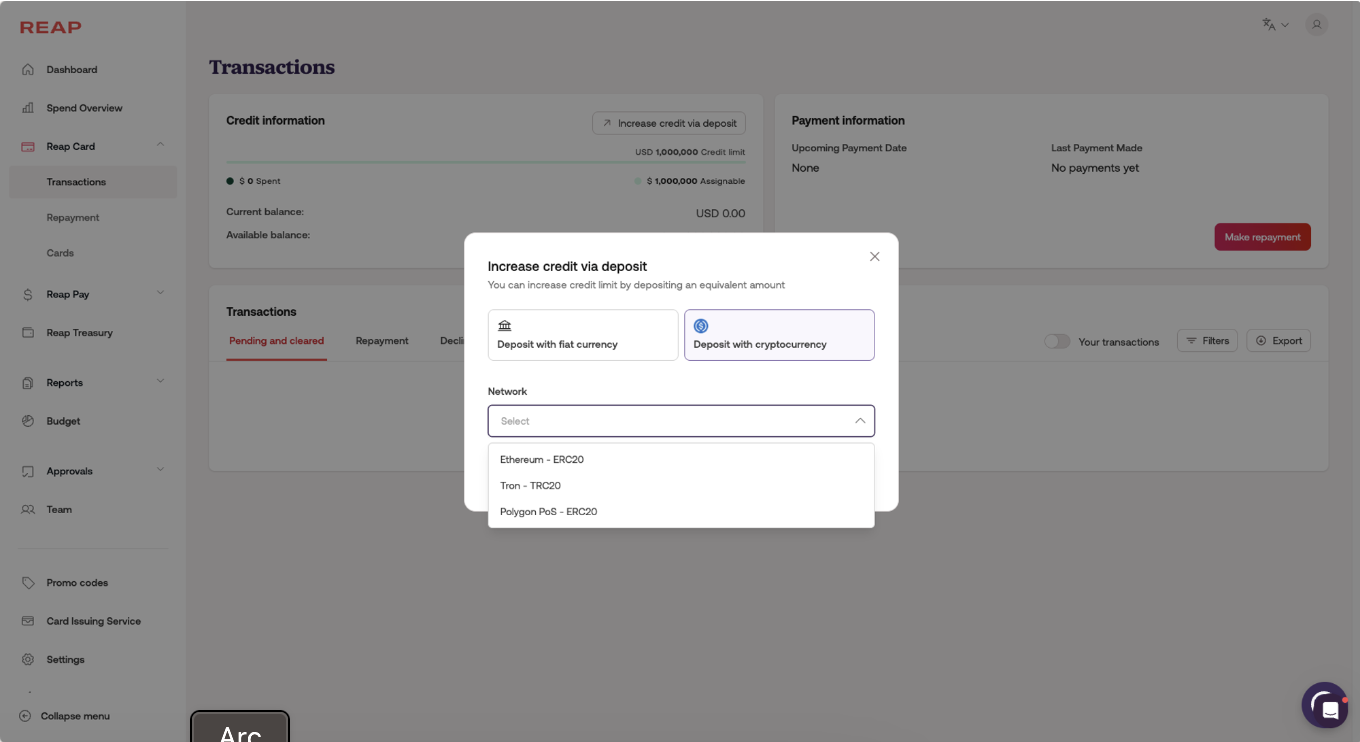Click the Spend Overview chart icon
The width and height of the screenshot is (1360, 742).
[x=28, y=108]
